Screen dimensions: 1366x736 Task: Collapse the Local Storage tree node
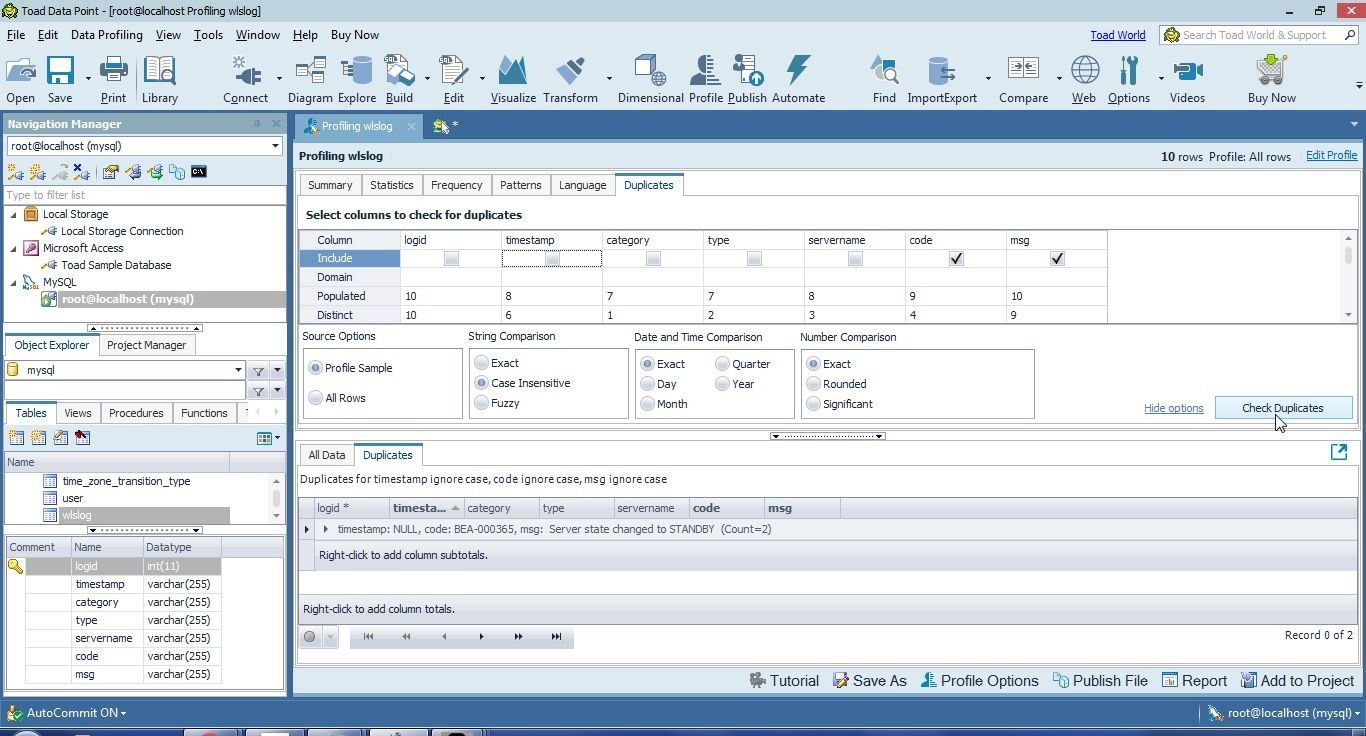(14, 214)
